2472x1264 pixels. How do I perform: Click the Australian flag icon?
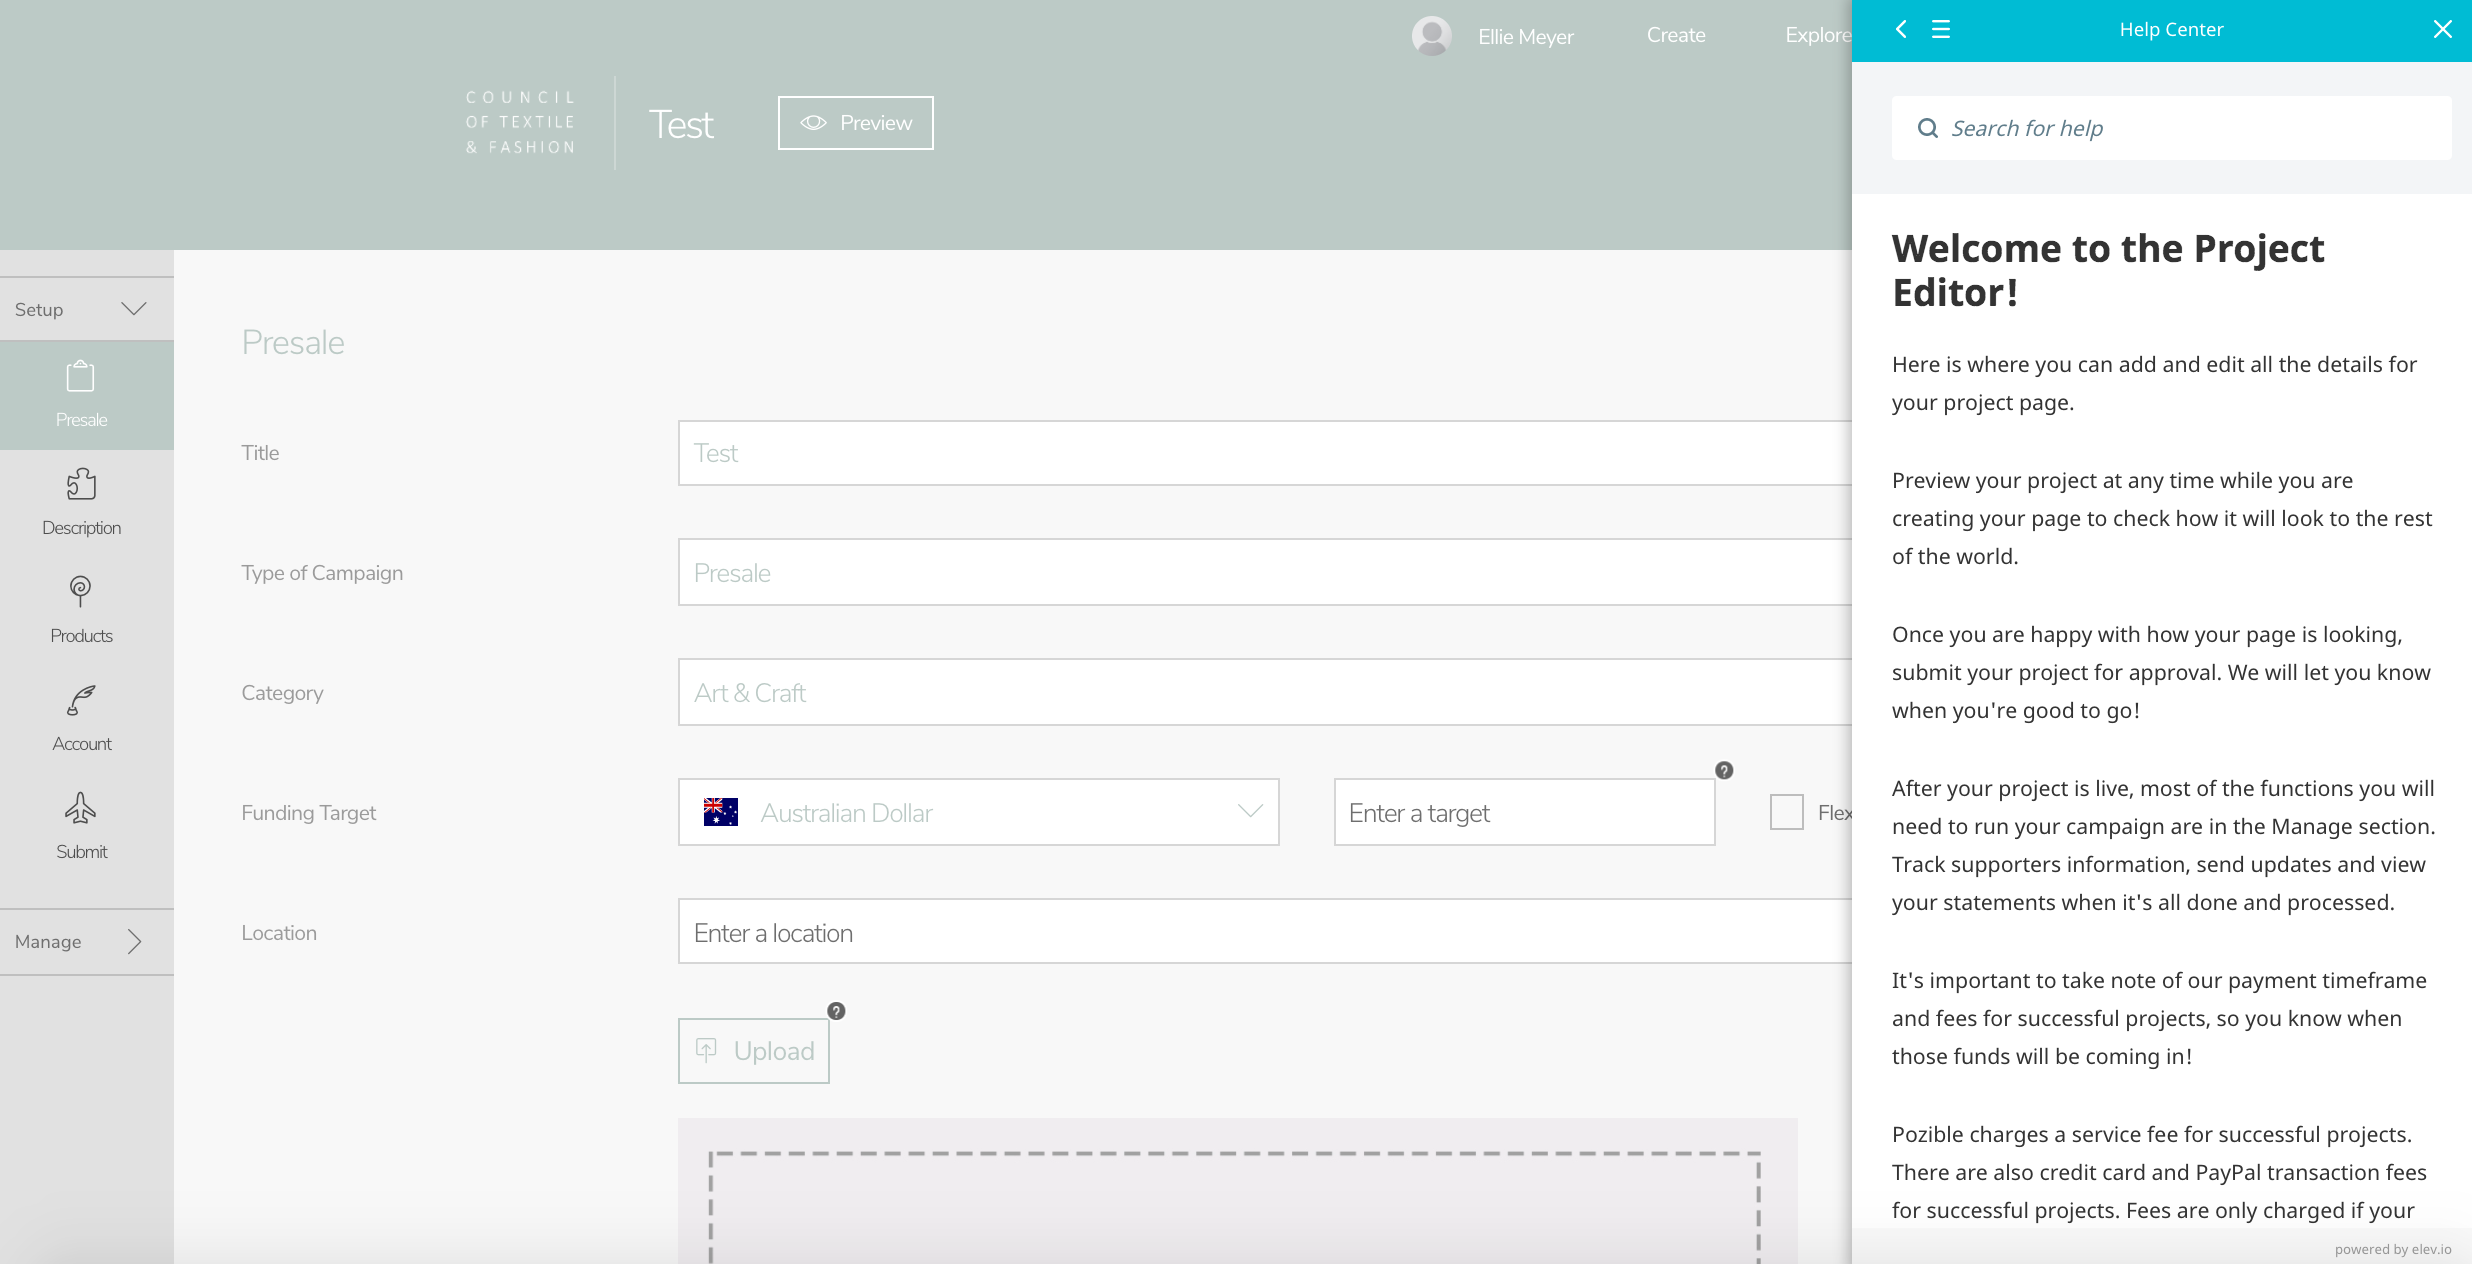pos(720,812)
